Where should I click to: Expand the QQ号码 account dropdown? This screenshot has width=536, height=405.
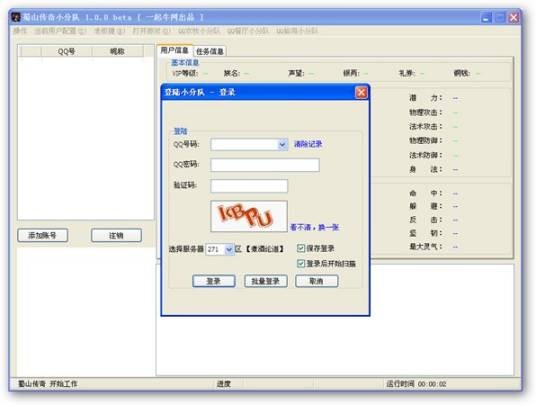coord(282,145)
